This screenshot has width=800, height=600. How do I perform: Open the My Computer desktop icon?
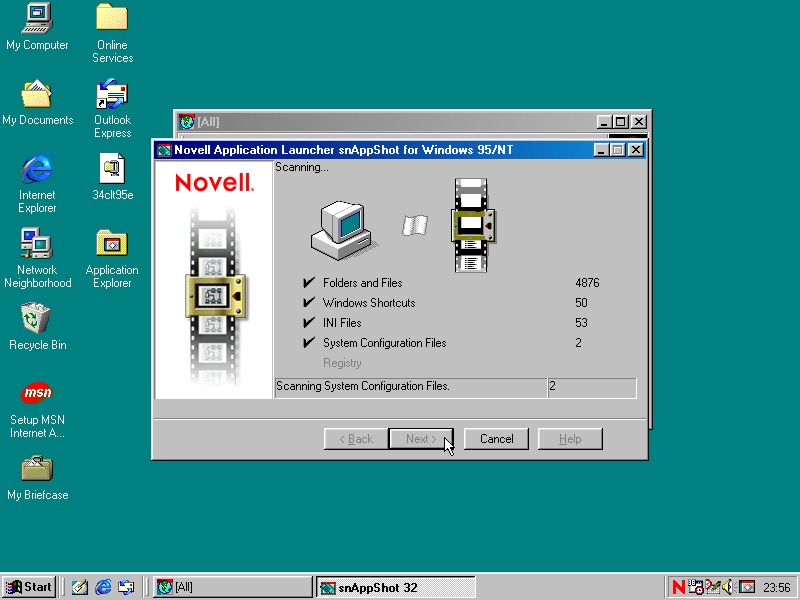(37, 27)
